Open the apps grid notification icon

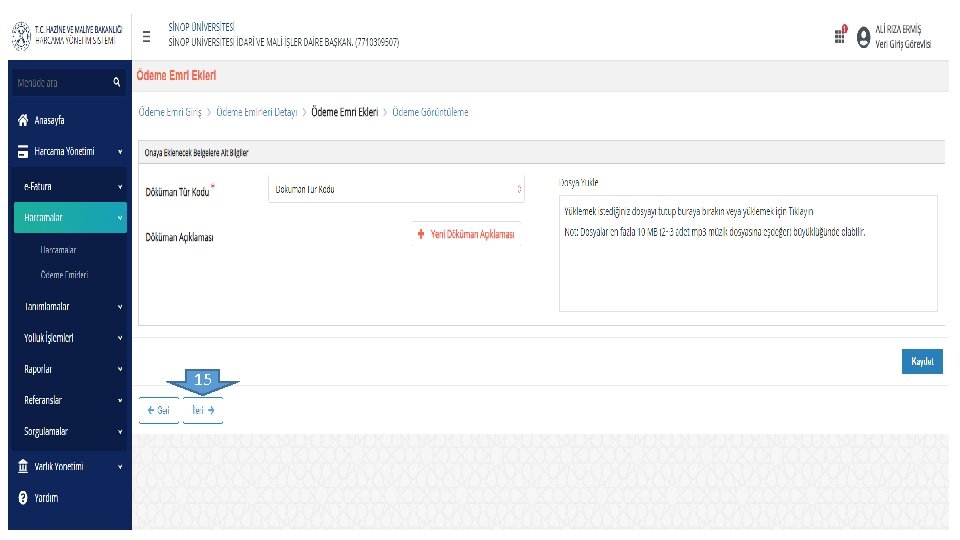tap(840, 35)
